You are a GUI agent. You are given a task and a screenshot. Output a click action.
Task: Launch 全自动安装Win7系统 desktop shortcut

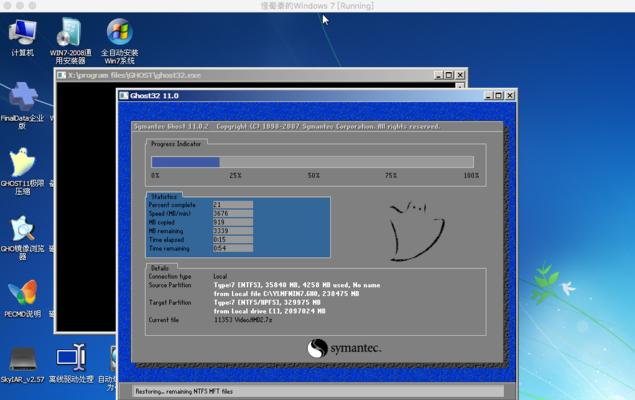pyautogui.click(x=119, y=40)
